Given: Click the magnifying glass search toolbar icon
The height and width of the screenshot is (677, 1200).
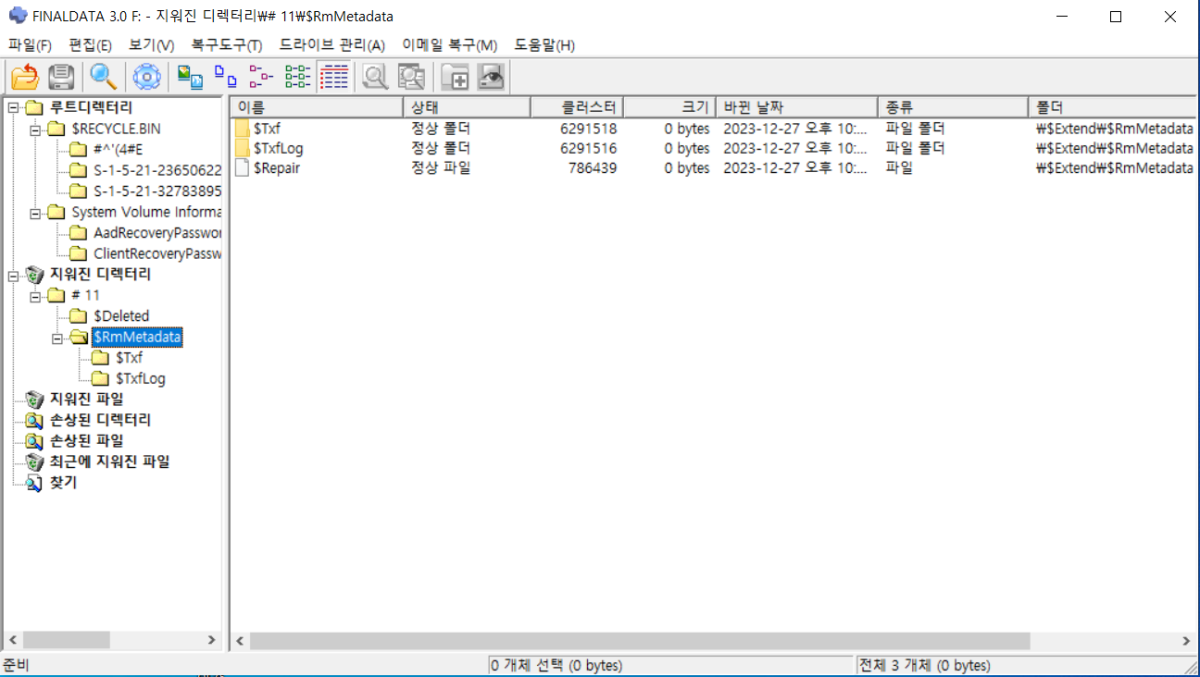Looking at the screenshot, I should click(103, 76).
